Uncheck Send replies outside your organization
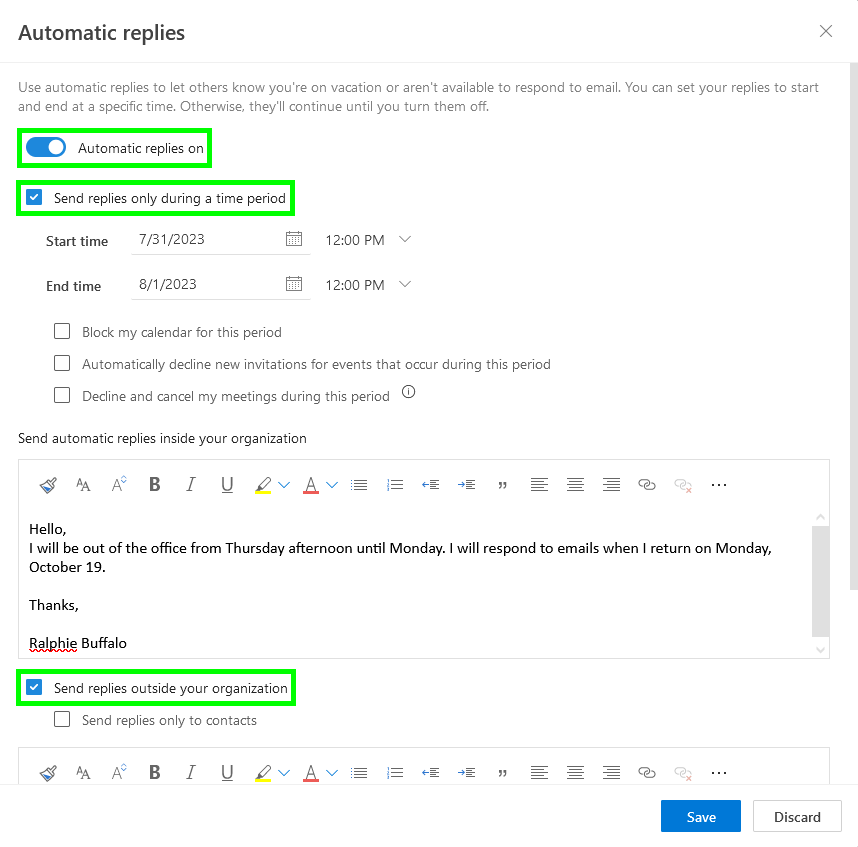 click(34, 687)
